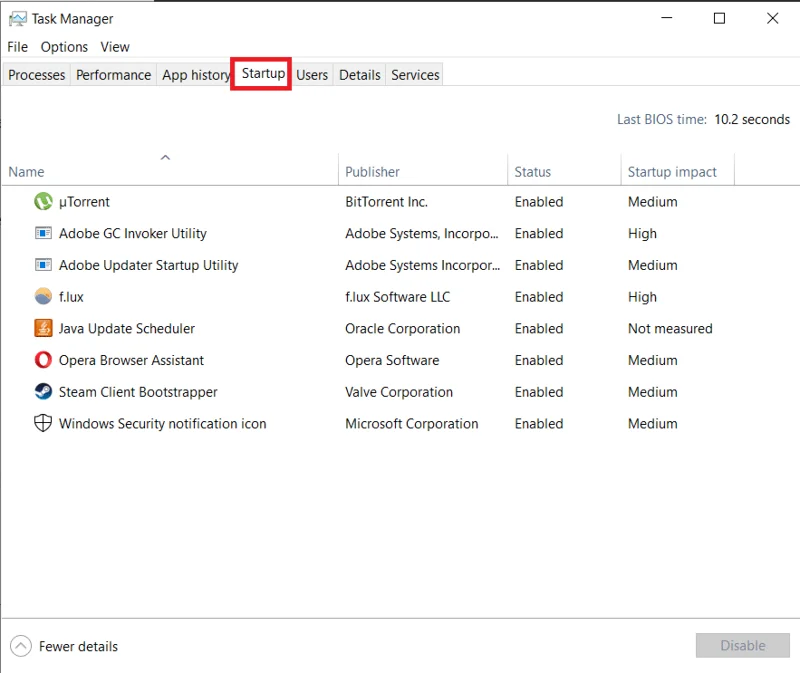Image resolution: width=800 pixels, height=673 pixels.
Task: Click the Opera Software publisher cell
Action: 392,360
